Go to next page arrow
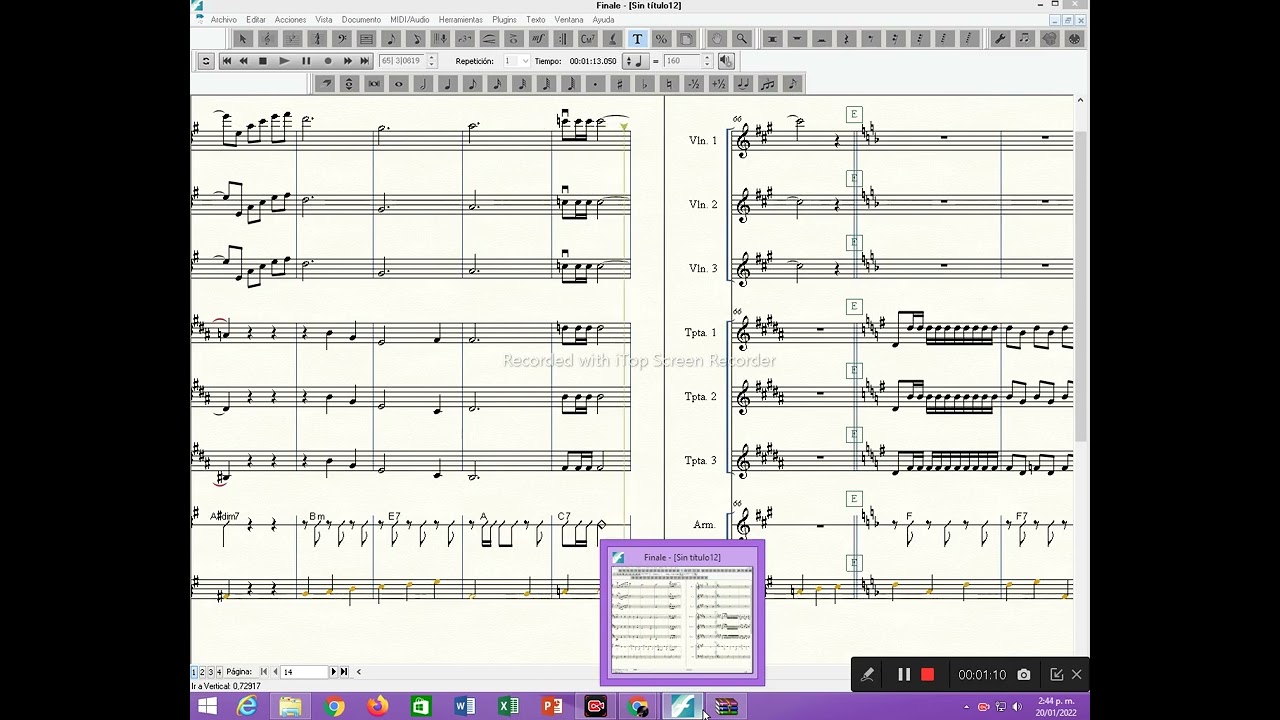Viewport: 1280px width, 720px height. pos(334,672)
